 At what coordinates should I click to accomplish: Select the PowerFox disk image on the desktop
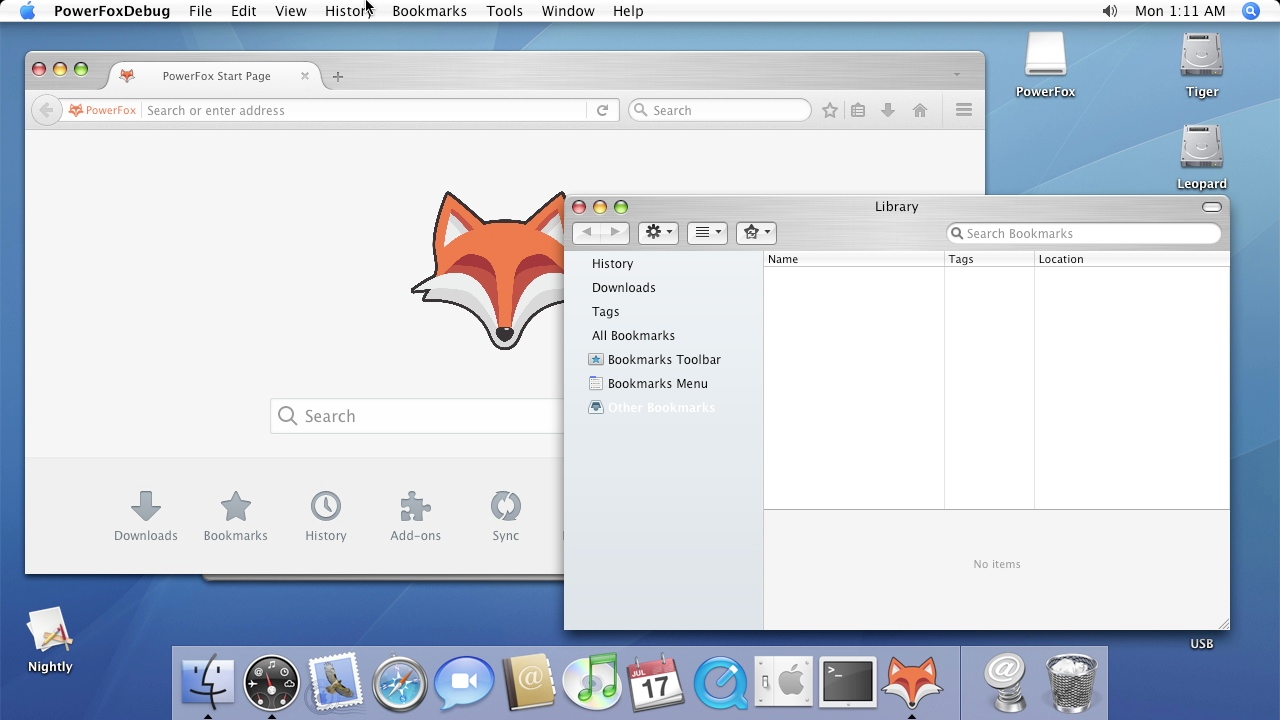point(1046,66)
